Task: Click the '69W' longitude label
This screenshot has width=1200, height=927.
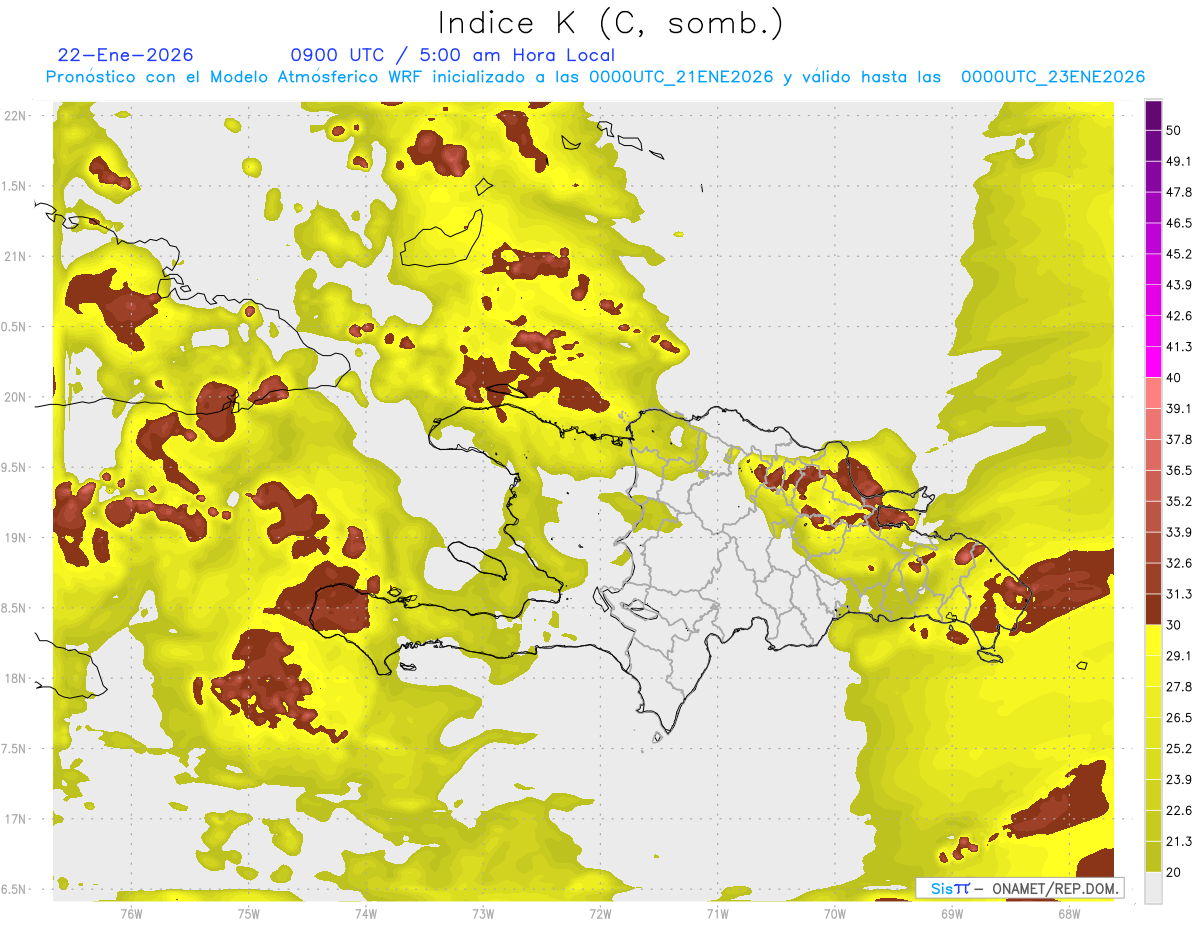Action: coord(952,914)
